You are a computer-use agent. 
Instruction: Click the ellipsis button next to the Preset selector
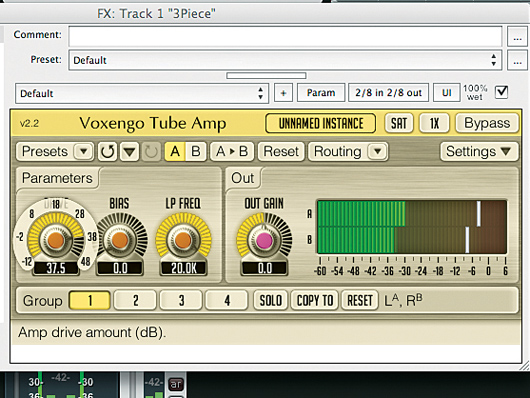pyautogui.click(x=517, y=61)
